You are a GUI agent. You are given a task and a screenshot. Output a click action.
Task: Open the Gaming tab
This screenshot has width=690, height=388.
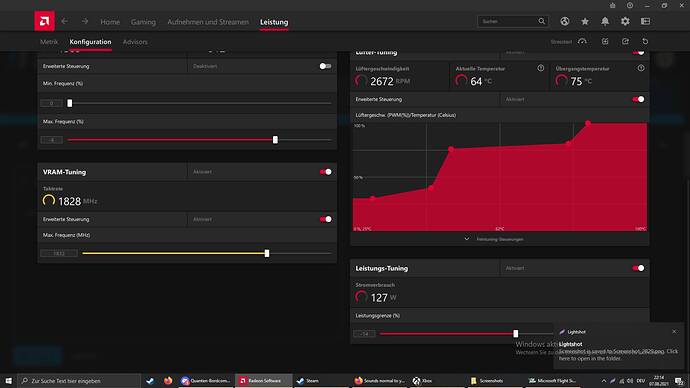[143, 22]
